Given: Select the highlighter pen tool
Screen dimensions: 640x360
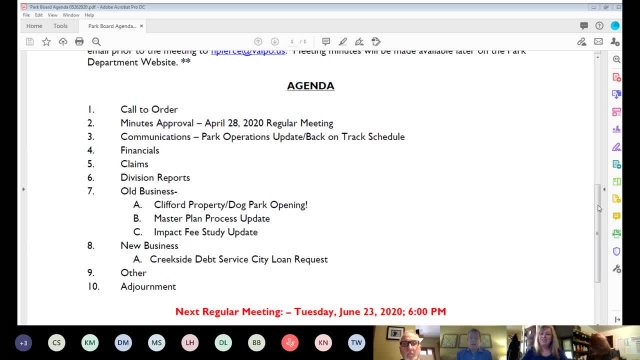Looking at the screenshot, I should pos(343,42).
